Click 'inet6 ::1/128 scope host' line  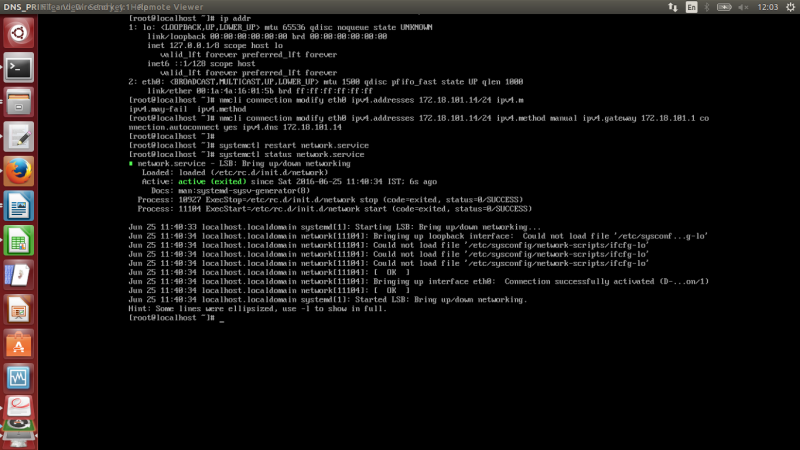point(201,64)
